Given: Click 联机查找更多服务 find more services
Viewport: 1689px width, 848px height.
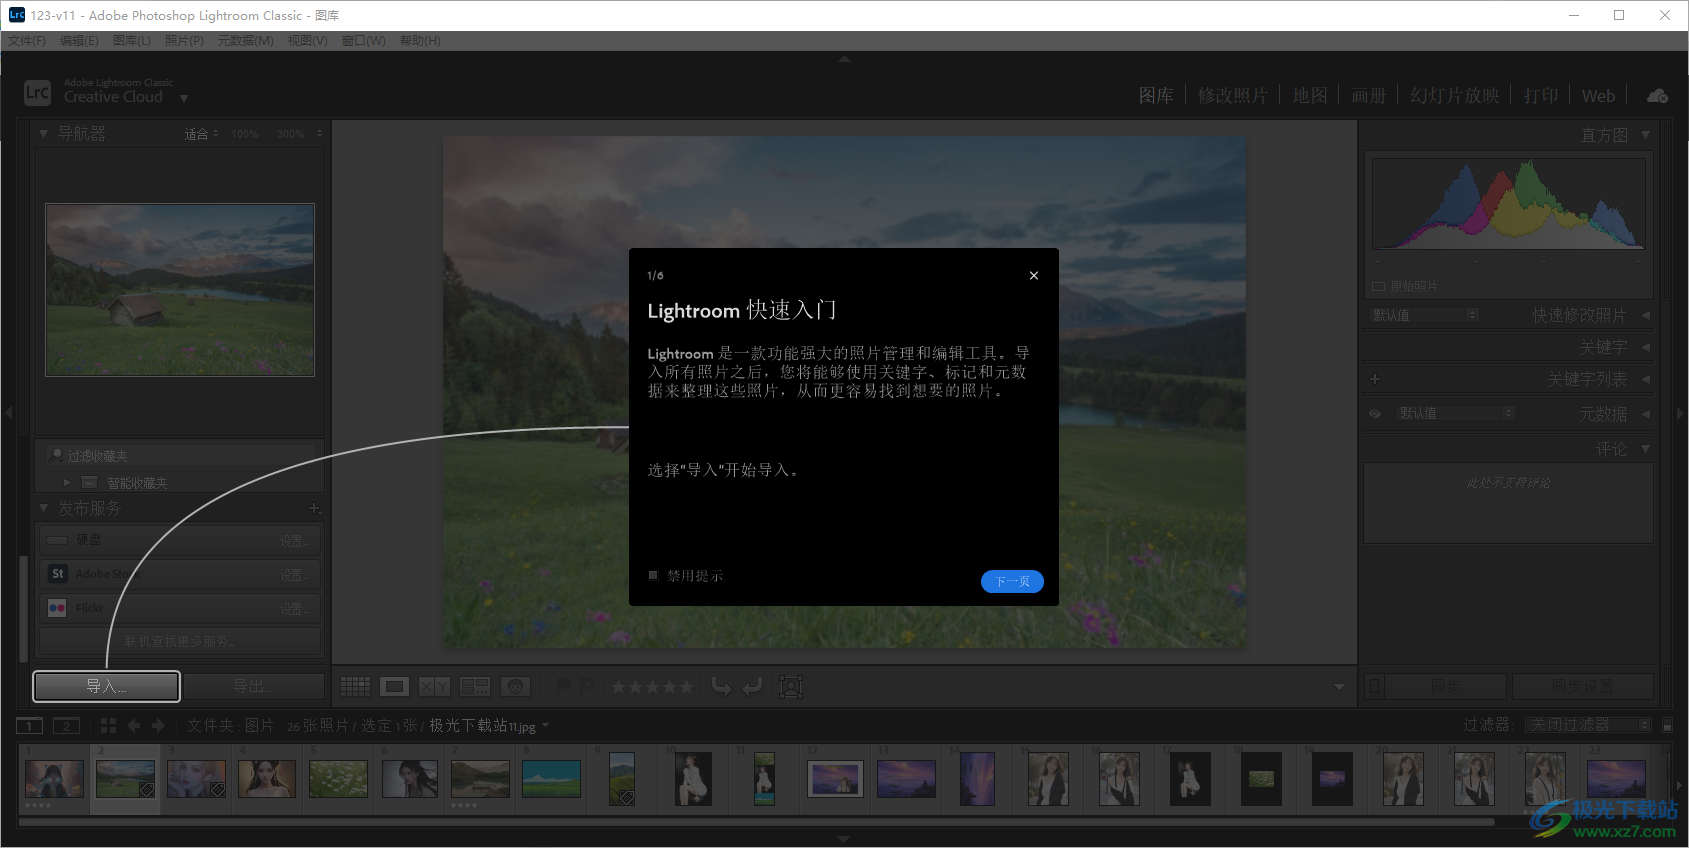Looking at the screenshot, I should pos(180,641).
